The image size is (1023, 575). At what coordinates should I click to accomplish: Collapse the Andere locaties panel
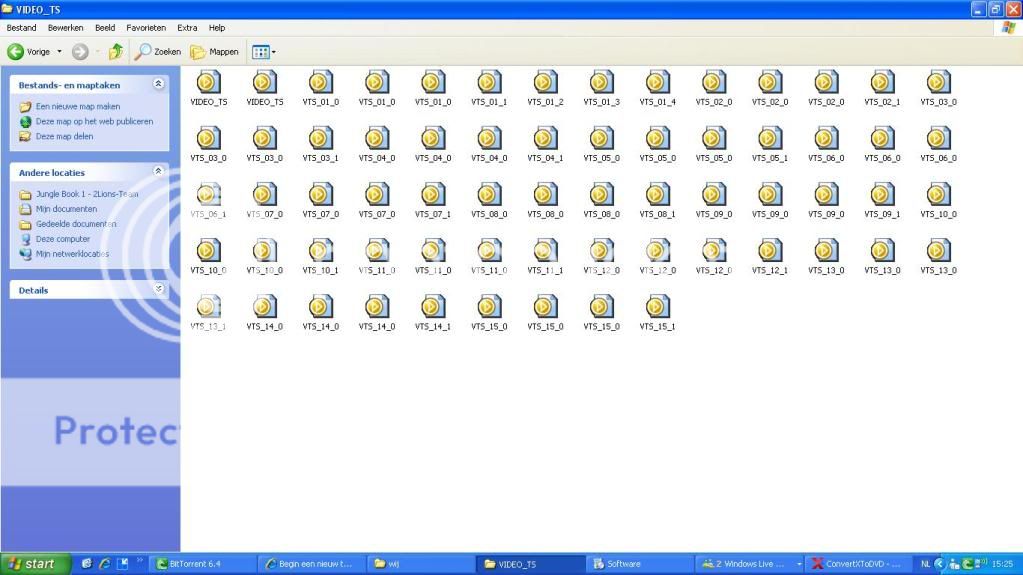click(x=158, y=172)
